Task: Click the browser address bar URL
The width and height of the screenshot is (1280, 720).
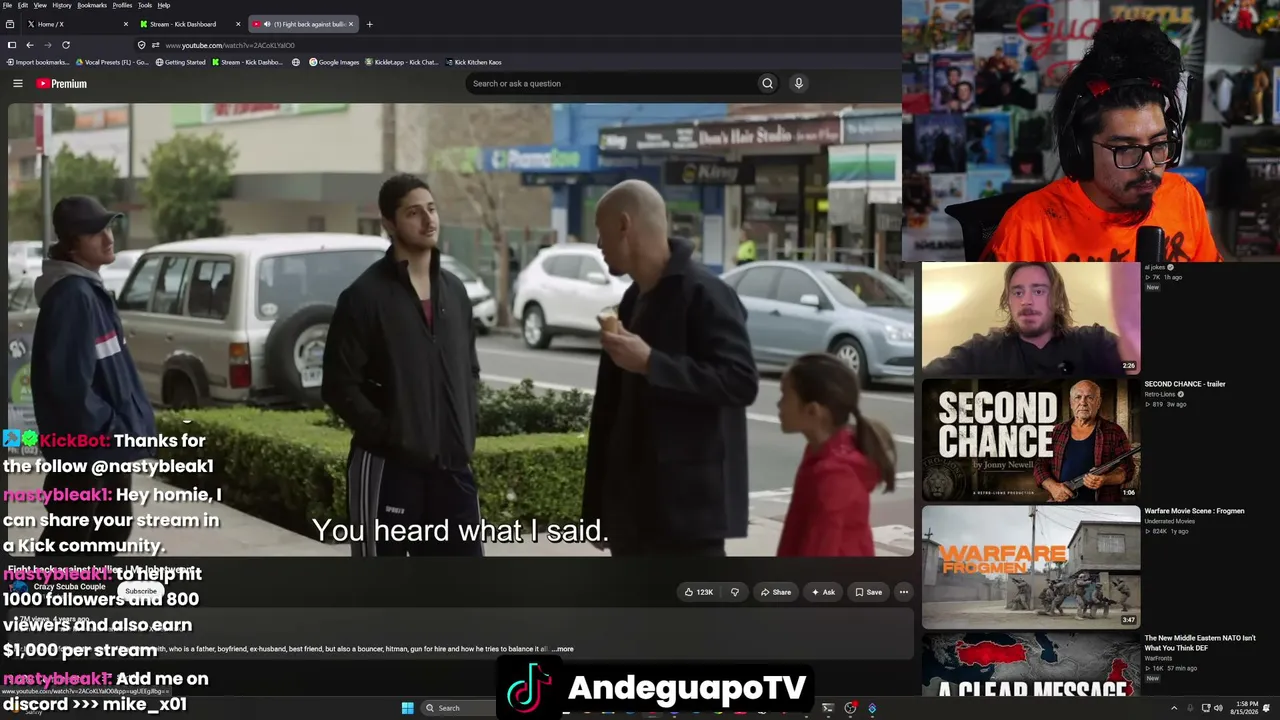Action: pyautogui.click(x=230, y=45)
